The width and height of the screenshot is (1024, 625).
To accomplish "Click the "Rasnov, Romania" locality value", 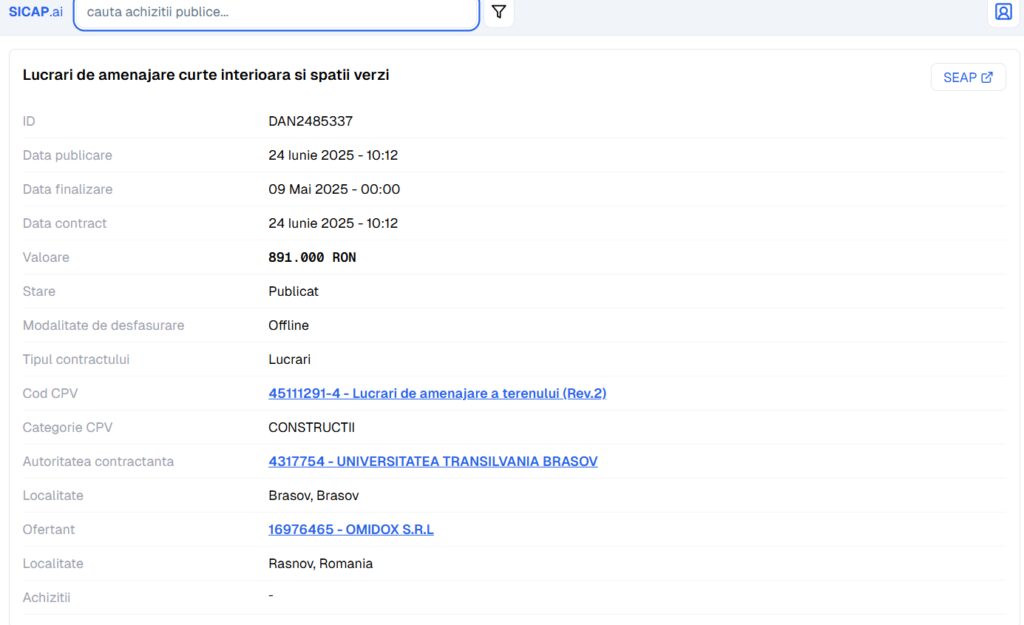I will click(x=320, y=563).
